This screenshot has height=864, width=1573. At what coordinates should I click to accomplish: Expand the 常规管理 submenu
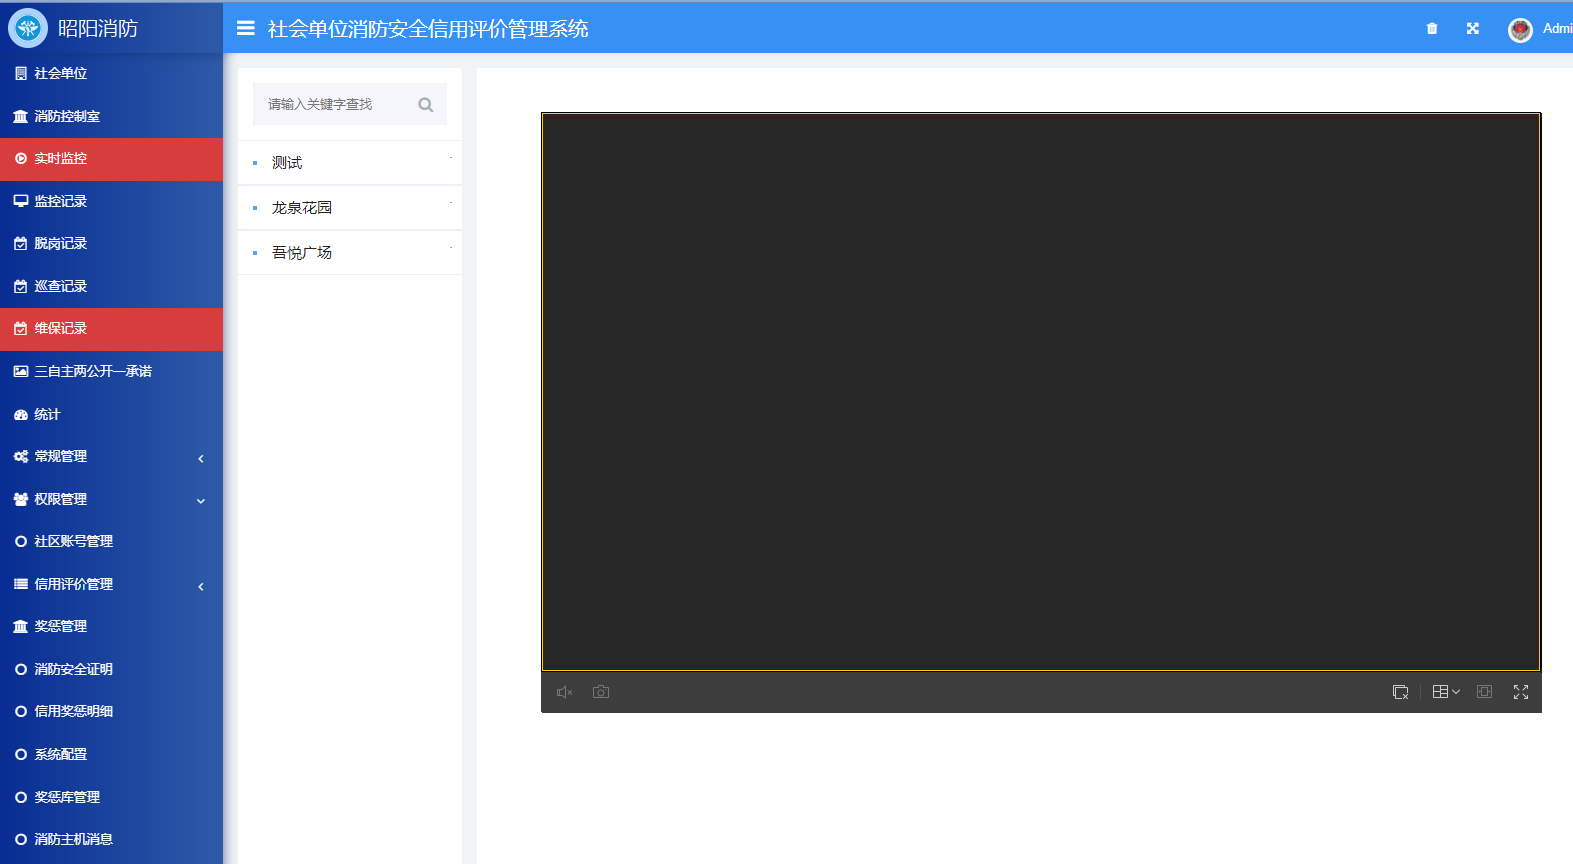[111, 456]
